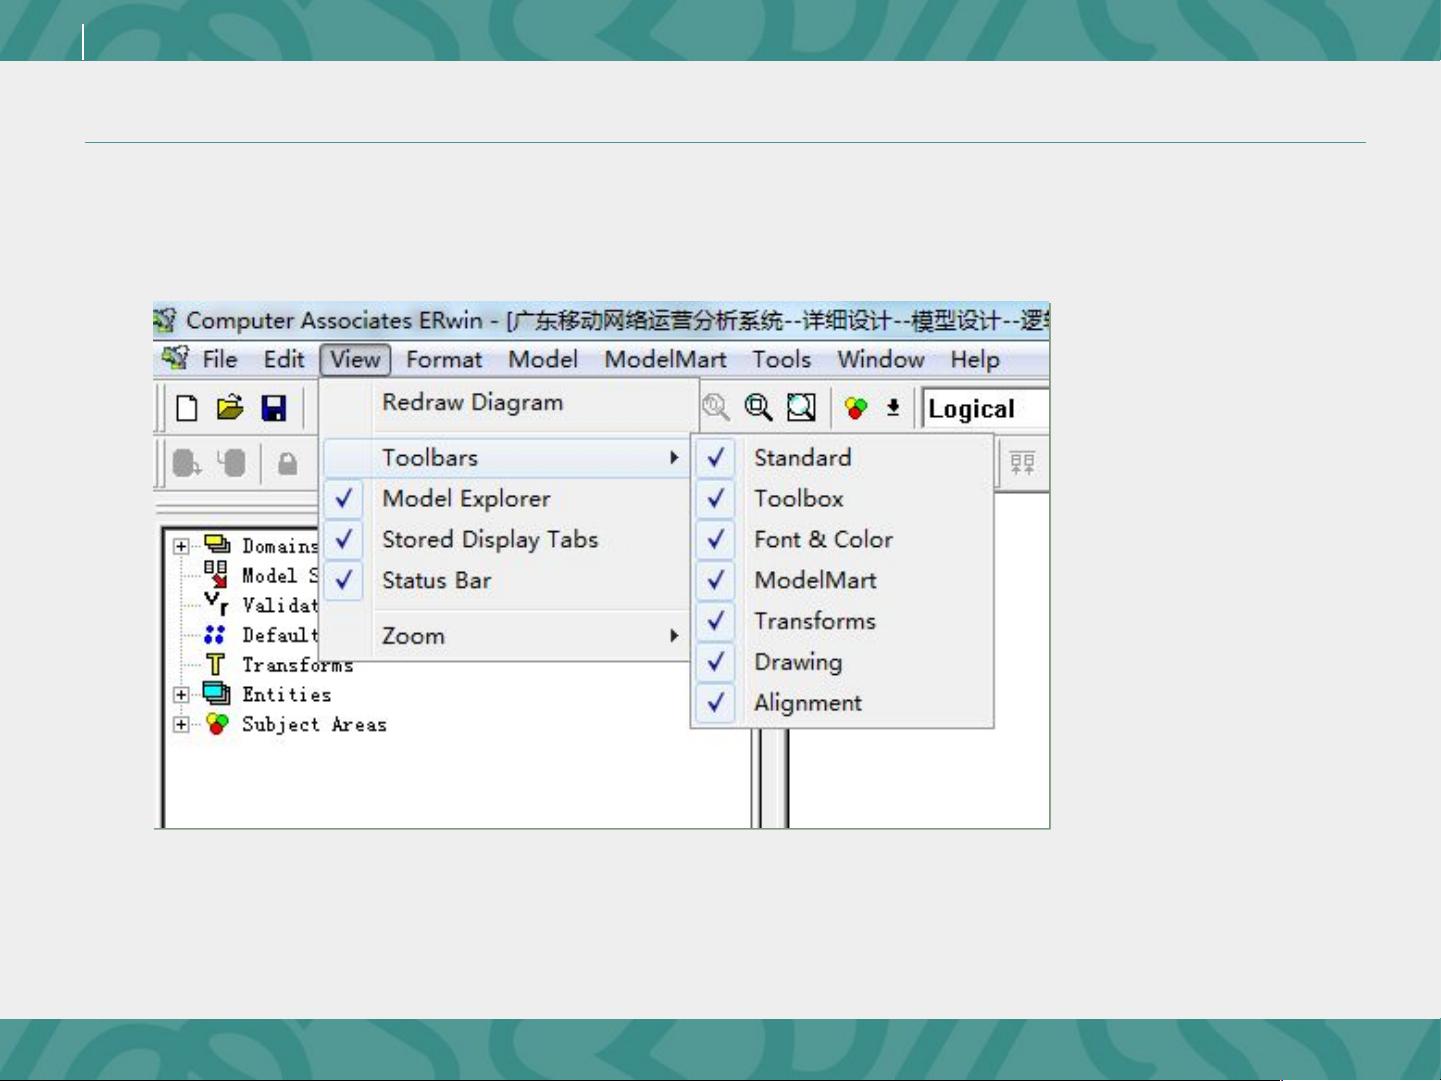
Task: Open the ModelMart menu
Action: click(x=665, y=359)
